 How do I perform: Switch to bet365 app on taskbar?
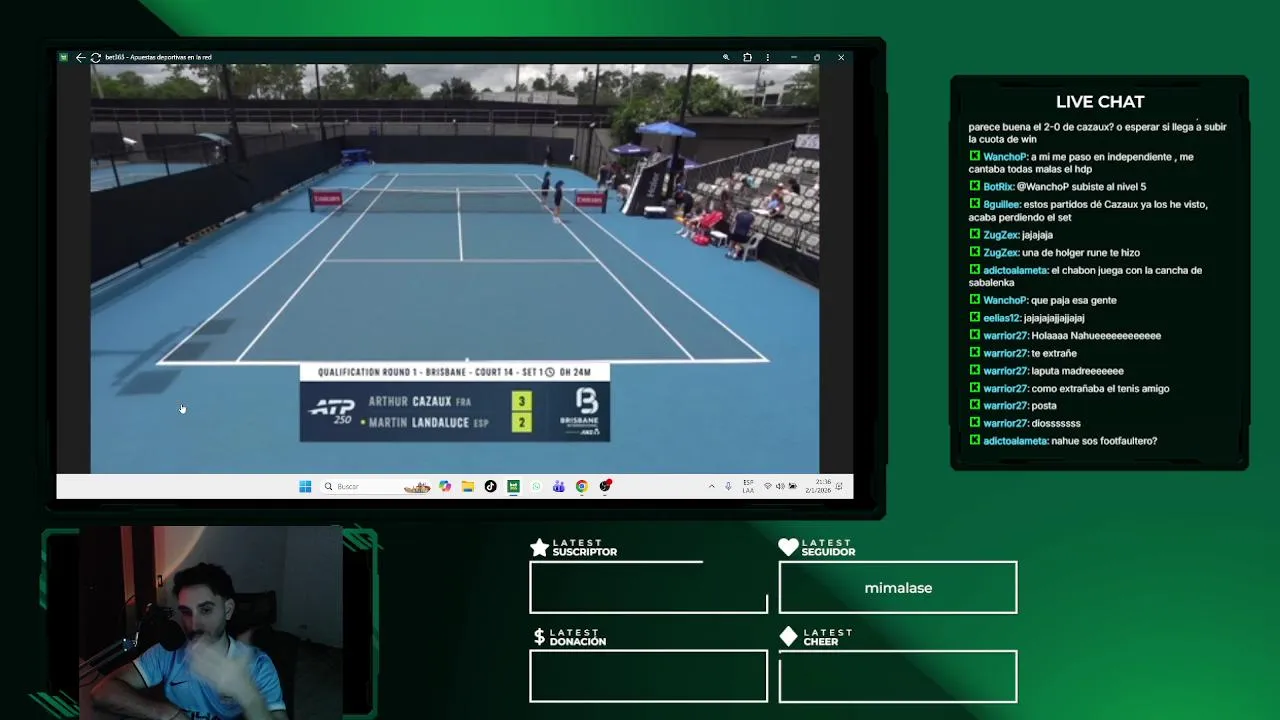click(x=513, y=486)
